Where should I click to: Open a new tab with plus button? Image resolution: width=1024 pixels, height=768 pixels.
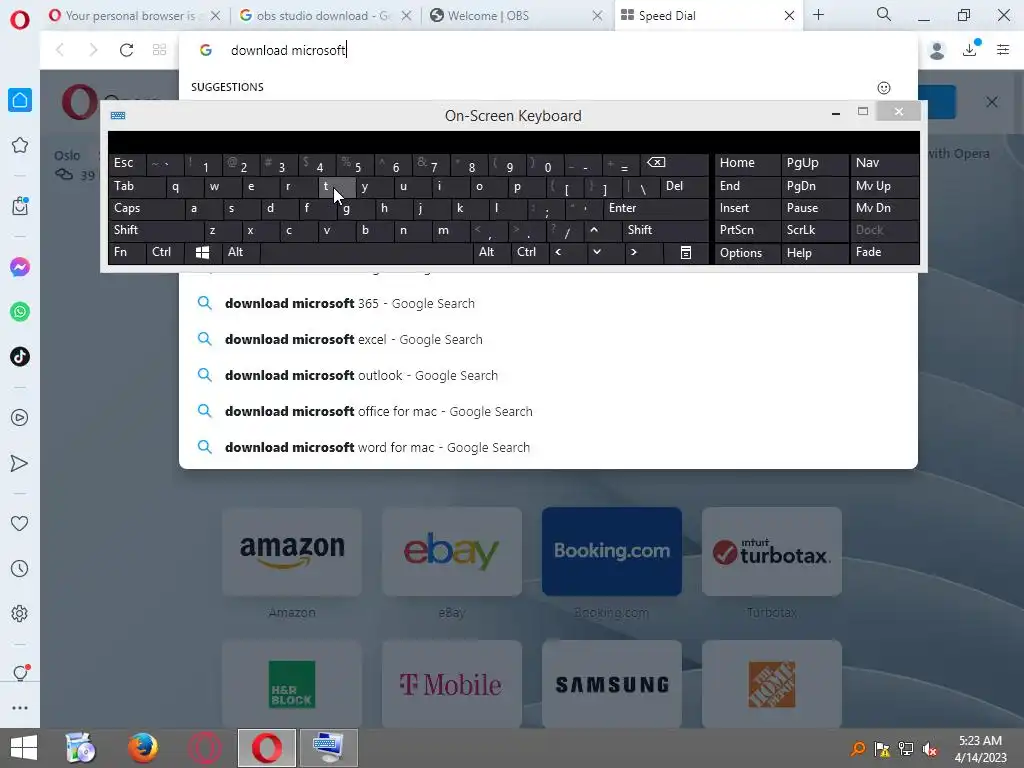point(818,14)
